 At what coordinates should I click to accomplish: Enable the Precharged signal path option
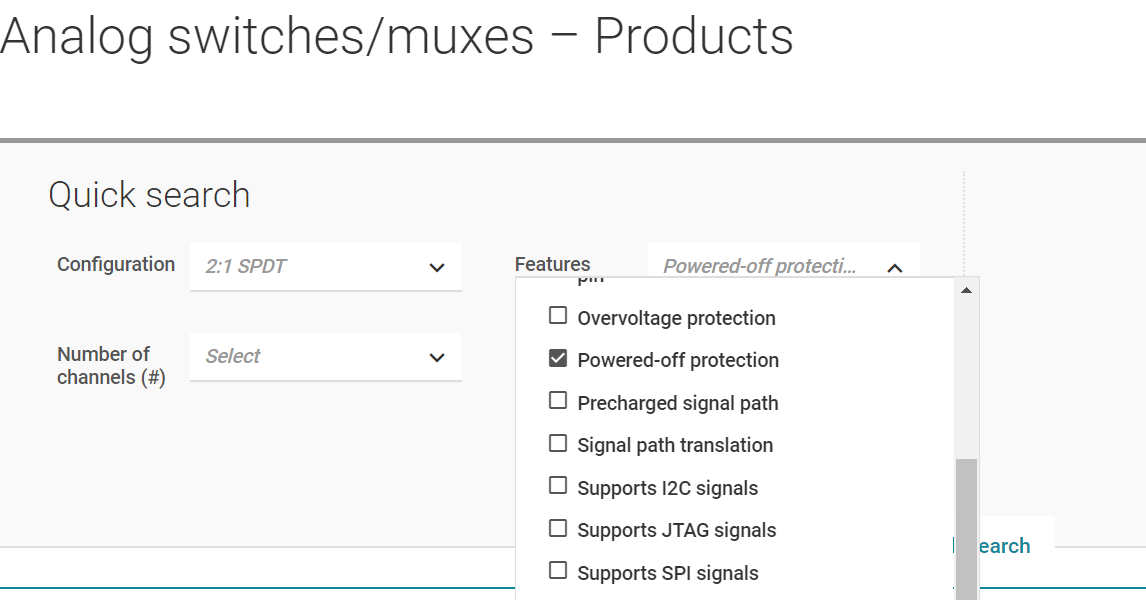(558, 402)
